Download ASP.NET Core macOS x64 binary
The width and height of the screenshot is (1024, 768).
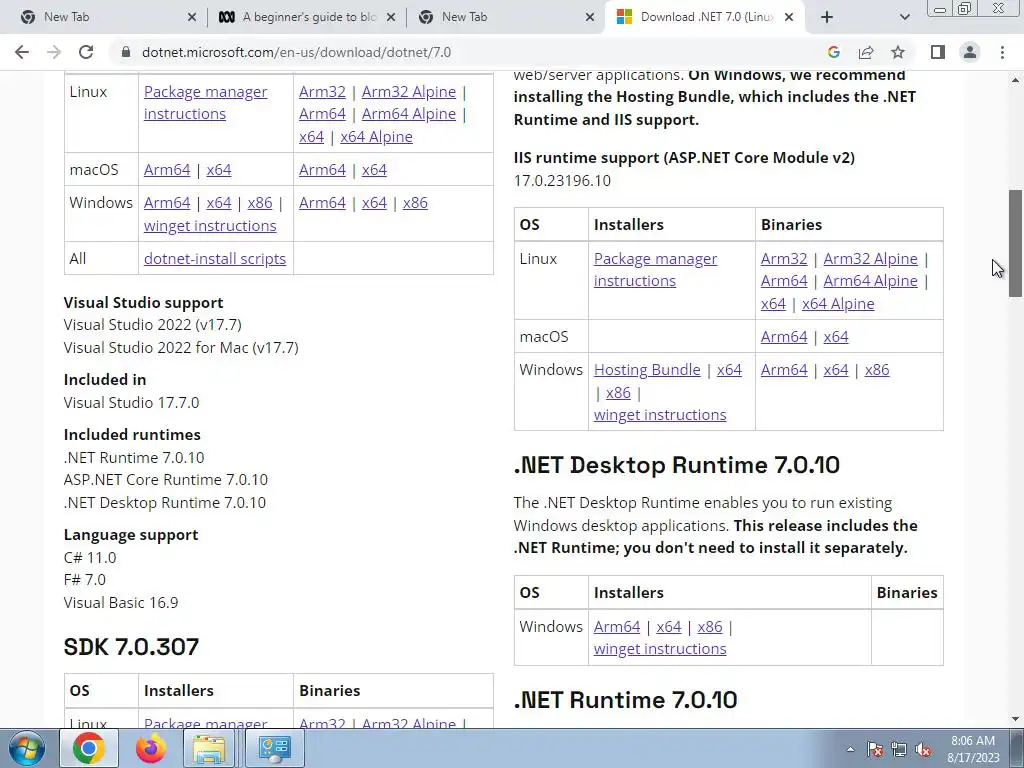click(x=836, y=337)
